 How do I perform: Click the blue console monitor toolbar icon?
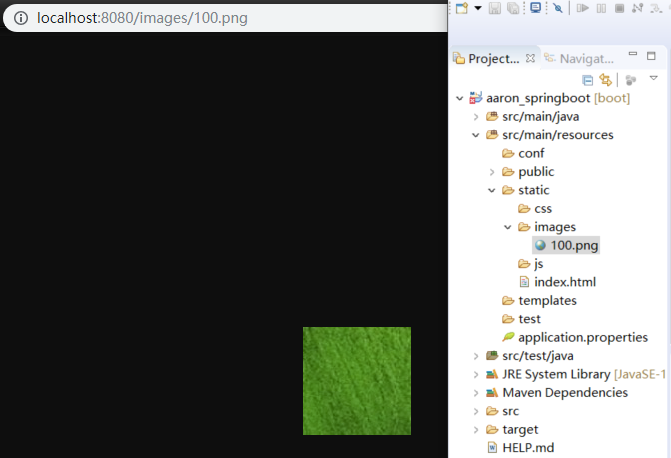pos(535,8)
